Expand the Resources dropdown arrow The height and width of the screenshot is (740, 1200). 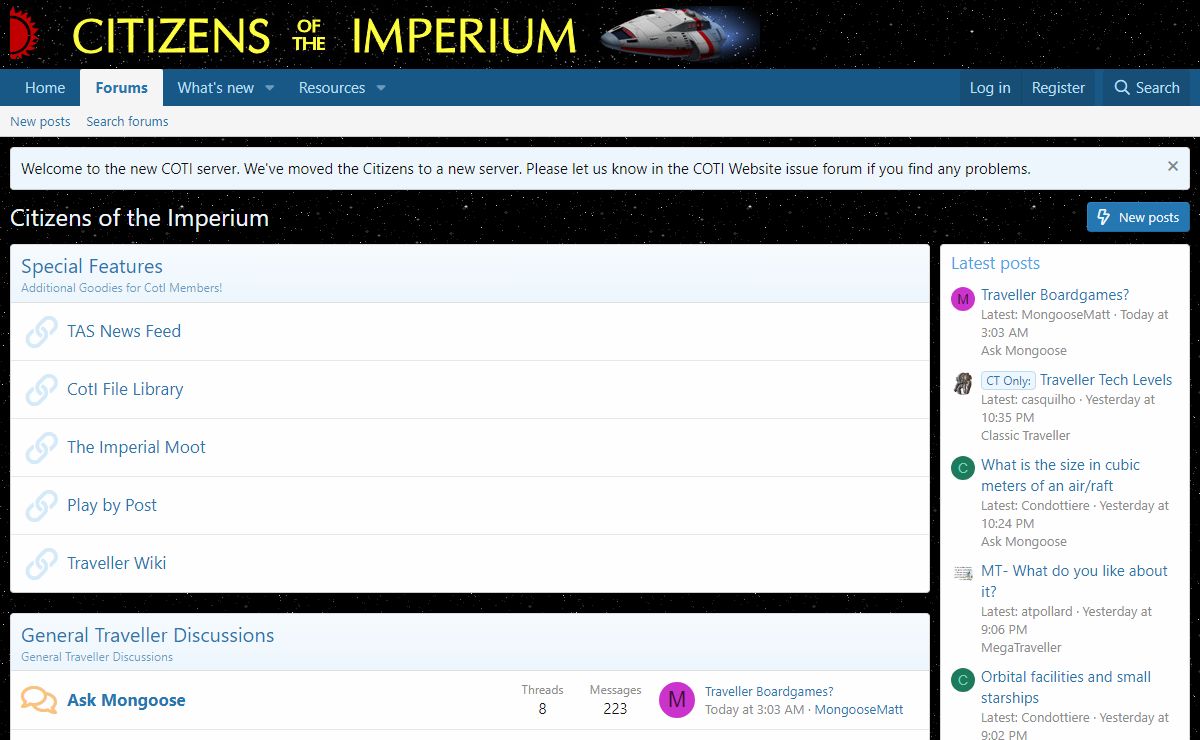[381, 88]
